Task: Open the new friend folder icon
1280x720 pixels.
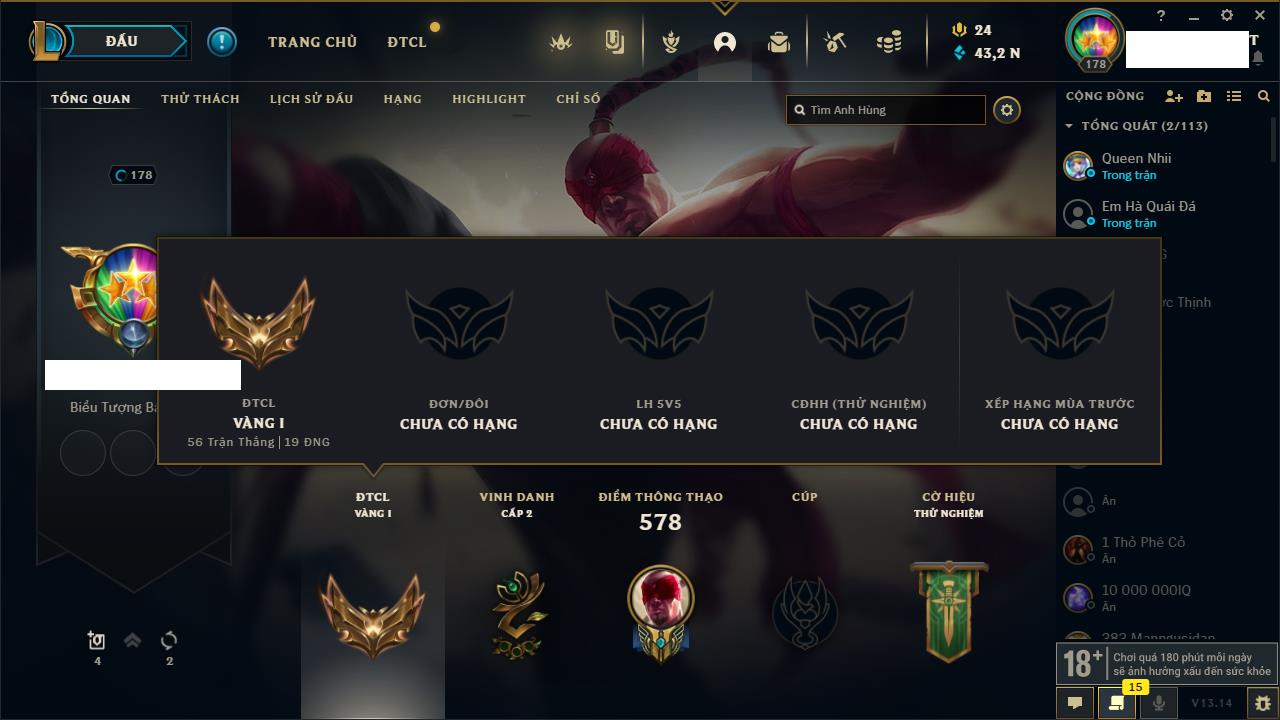Action: pyautogui.click(x=1204, y=97)
